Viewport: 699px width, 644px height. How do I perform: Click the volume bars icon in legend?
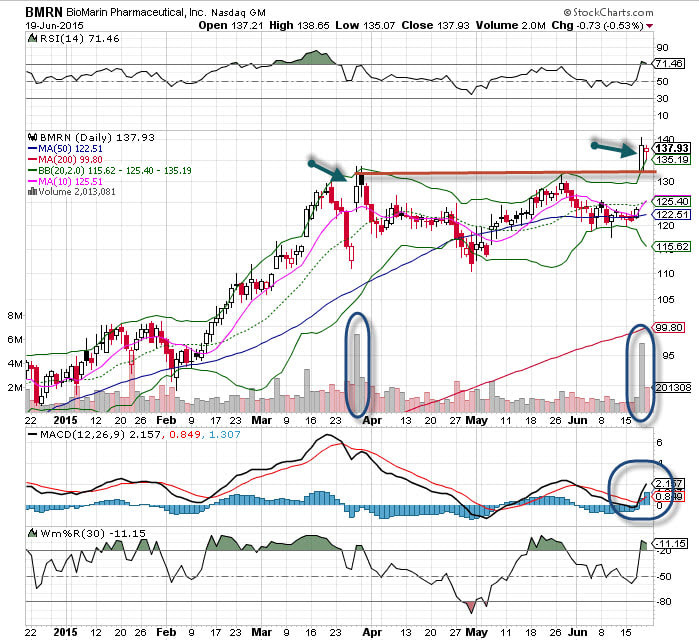tap(32, 192)
